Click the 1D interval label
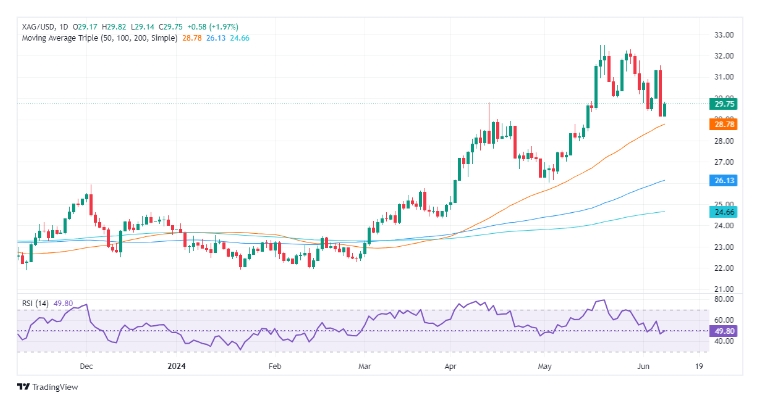This screenshot has height=393, width=774. tap(63, 27)
